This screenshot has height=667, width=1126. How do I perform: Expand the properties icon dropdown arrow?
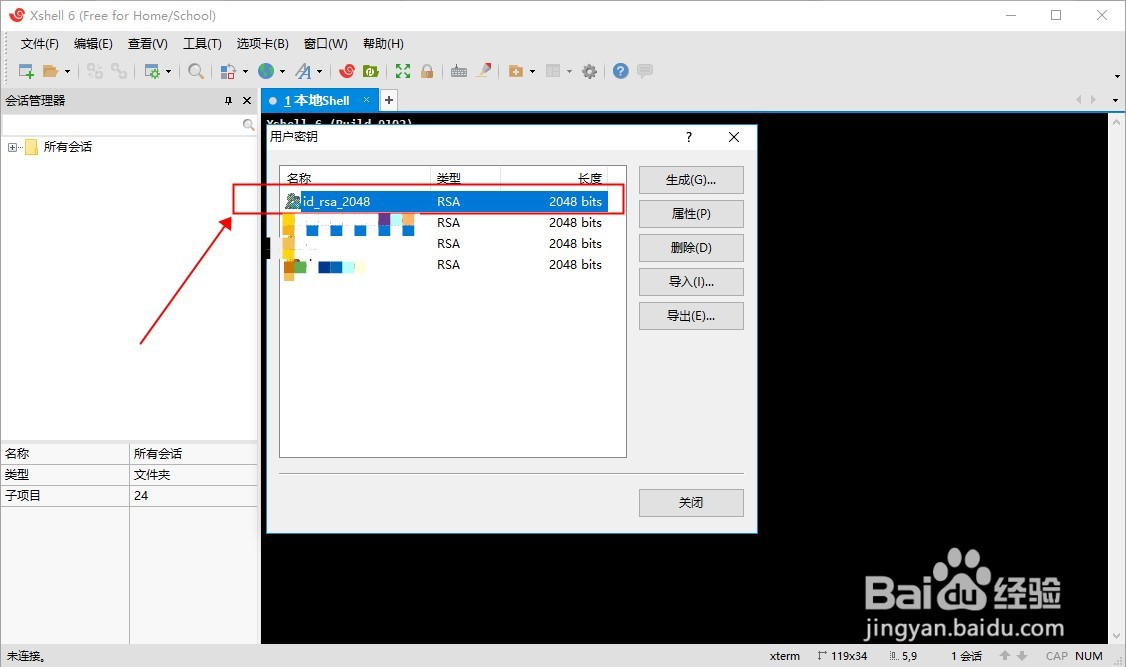[169, 71]
